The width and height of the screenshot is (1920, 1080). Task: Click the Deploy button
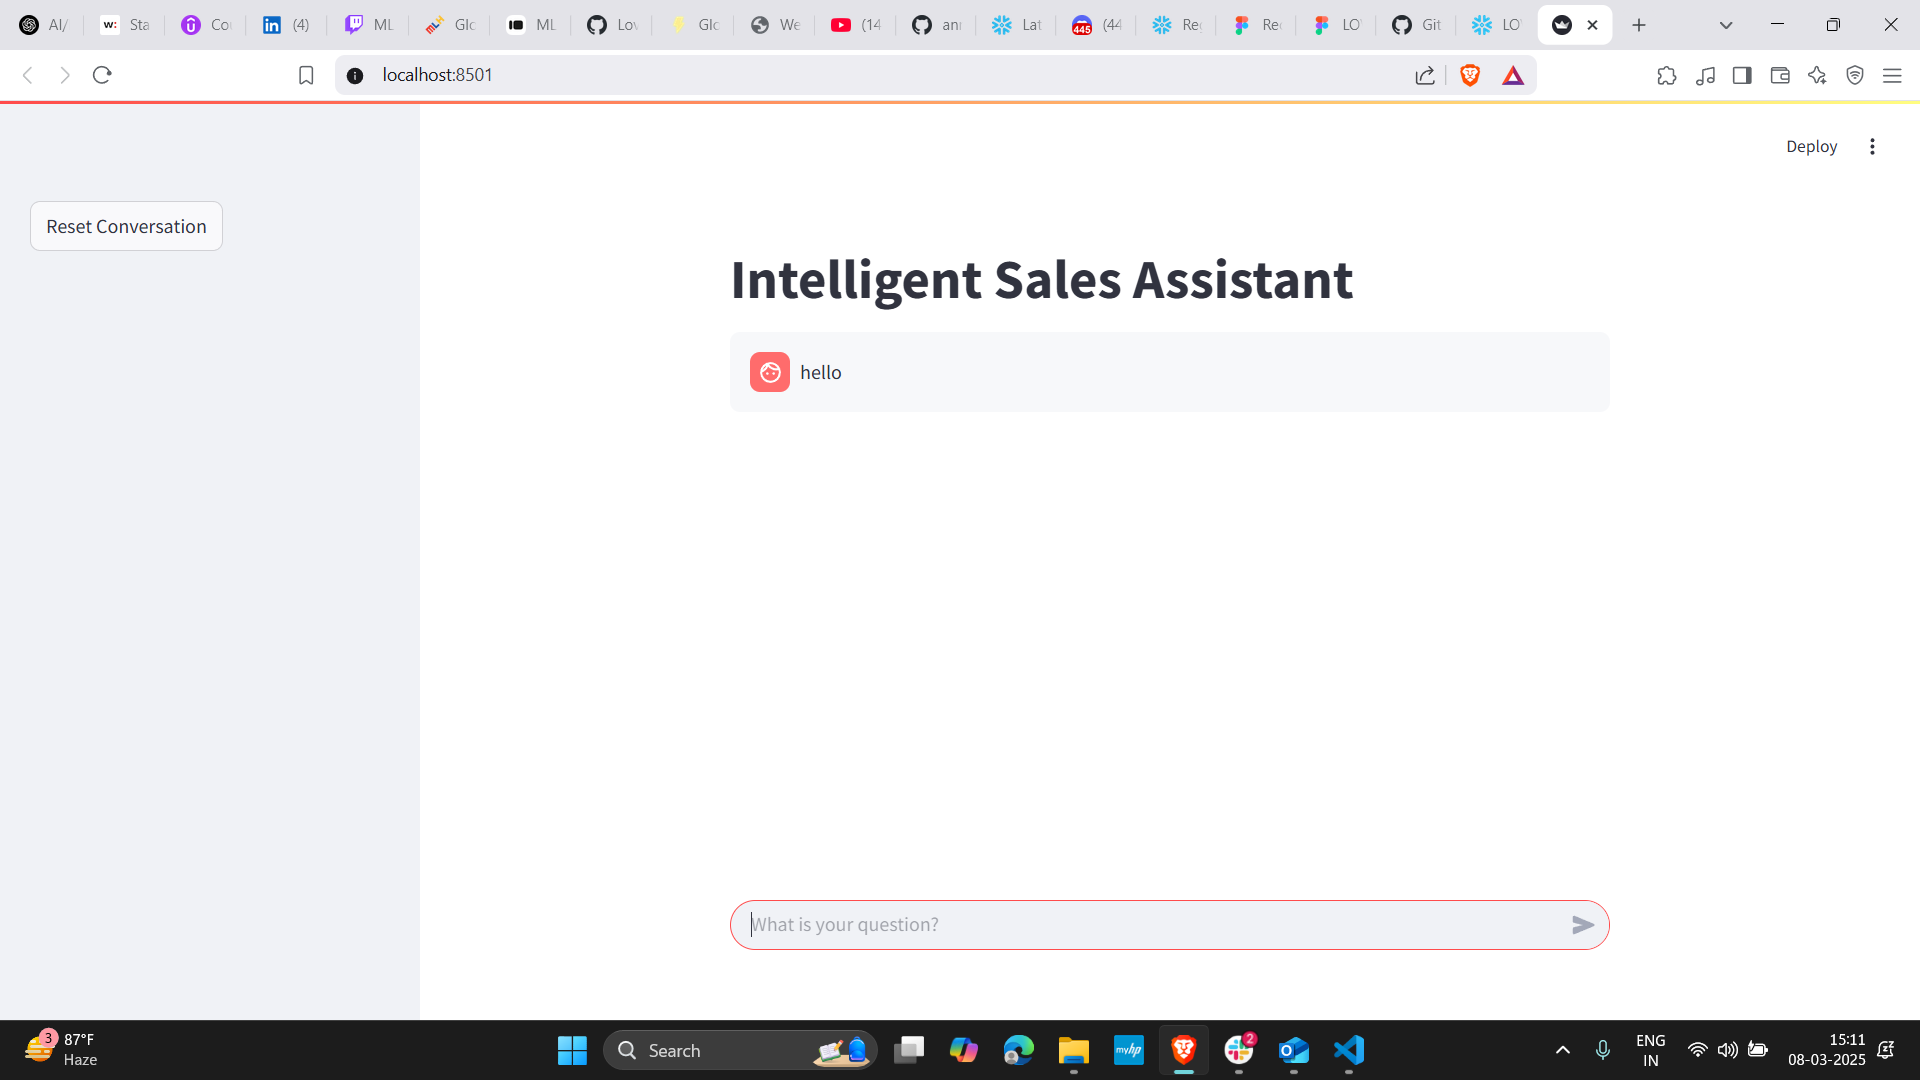click(x=1810, y=146)
